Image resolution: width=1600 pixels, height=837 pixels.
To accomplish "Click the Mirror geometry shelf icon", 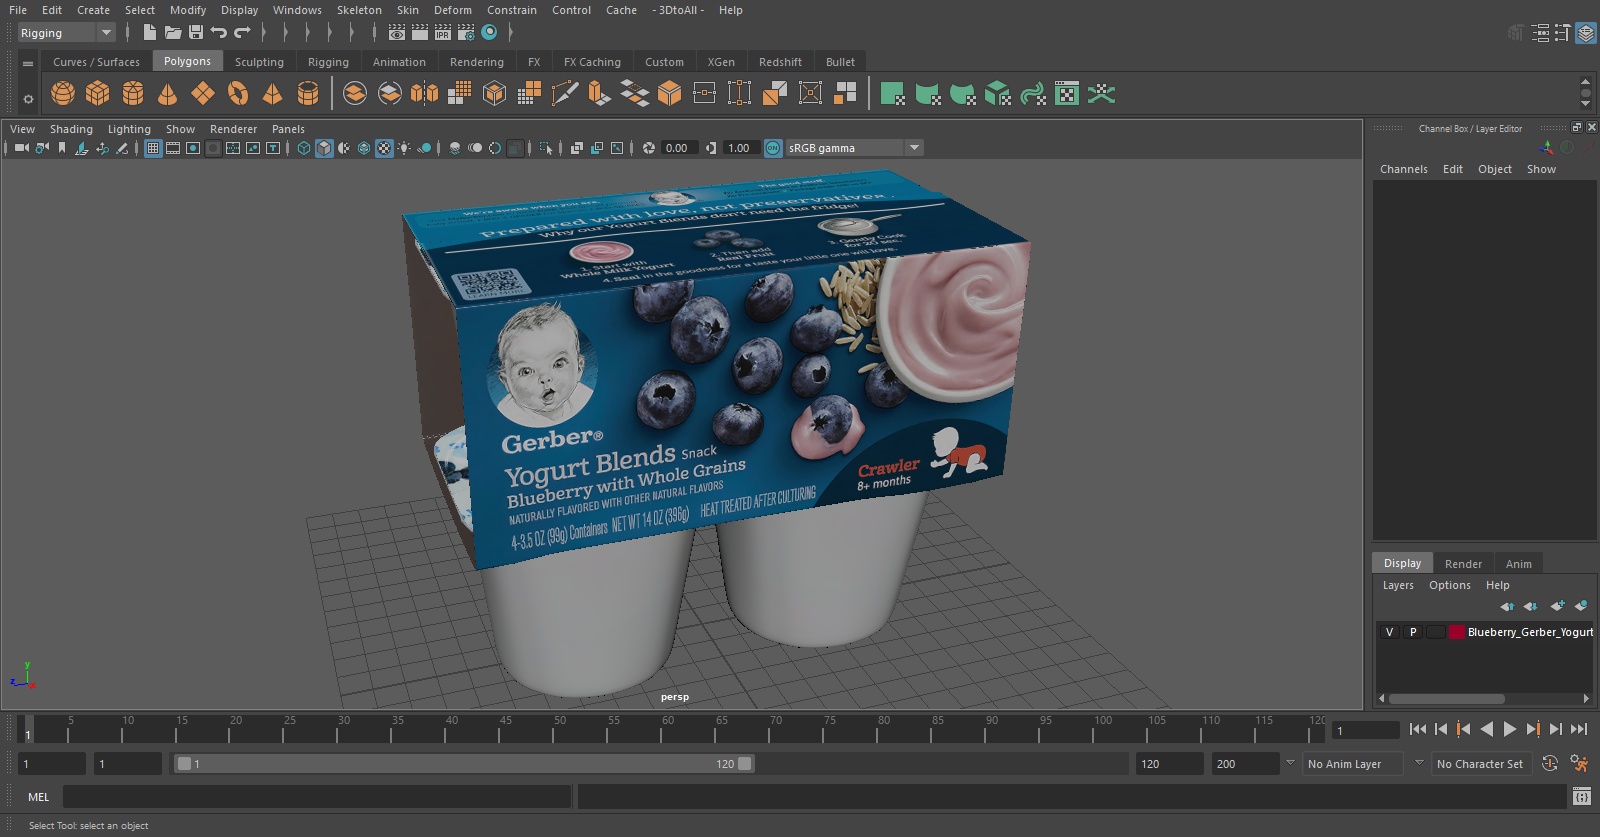I will pos(424,94).
